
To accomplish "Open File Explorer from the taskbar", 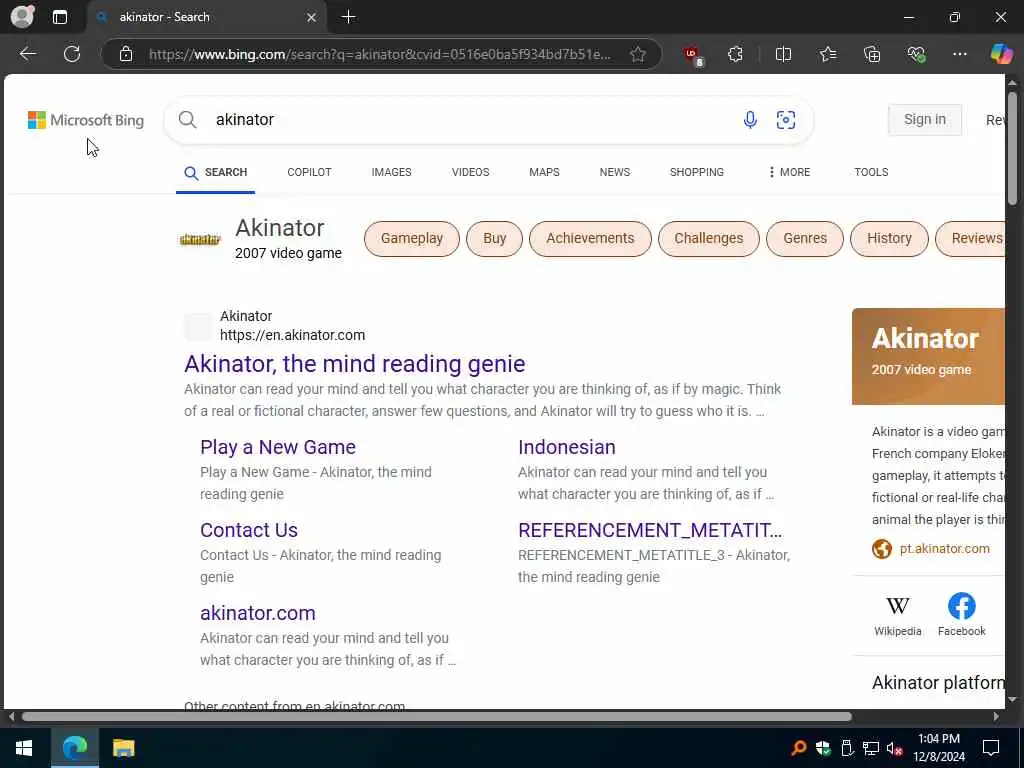I will coord(123,748).
